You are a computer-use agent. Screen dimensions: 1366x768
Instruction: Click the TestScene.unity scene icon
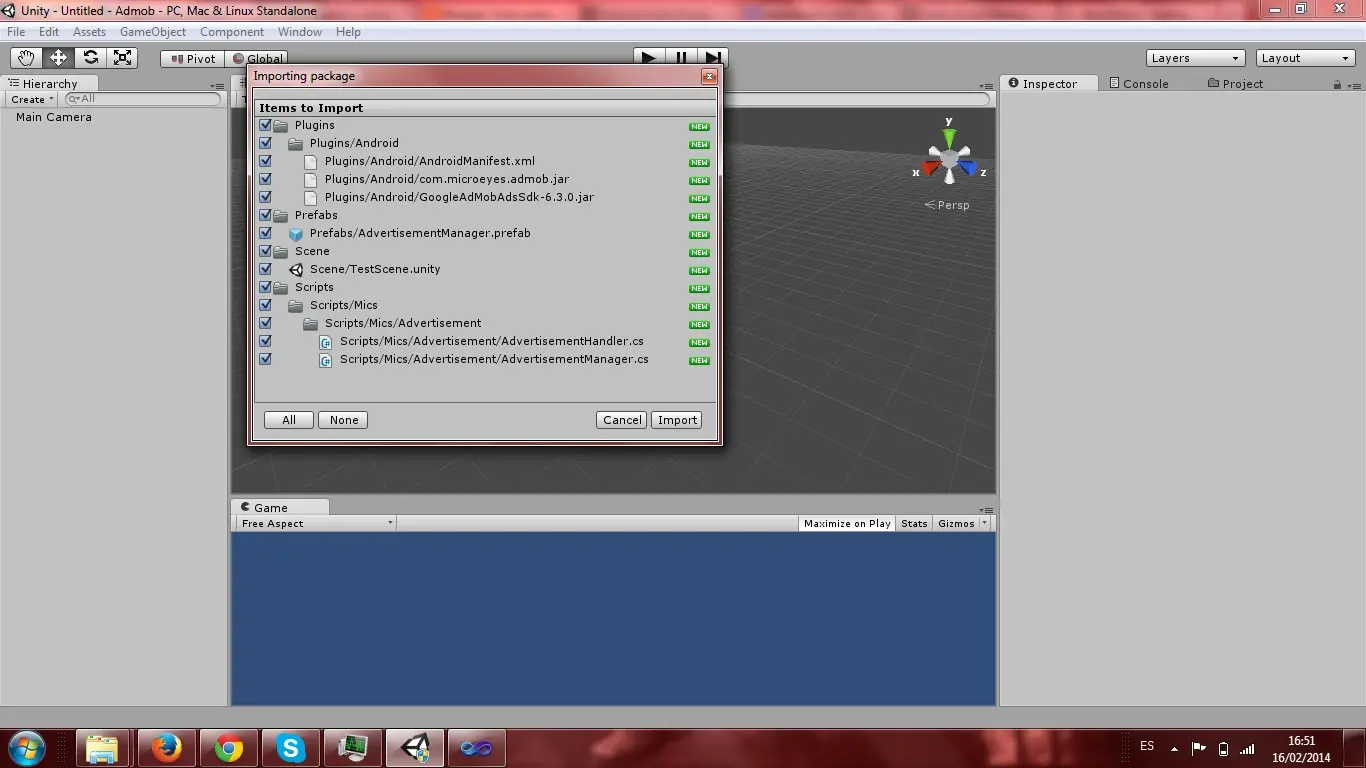(x=295, y=269)
